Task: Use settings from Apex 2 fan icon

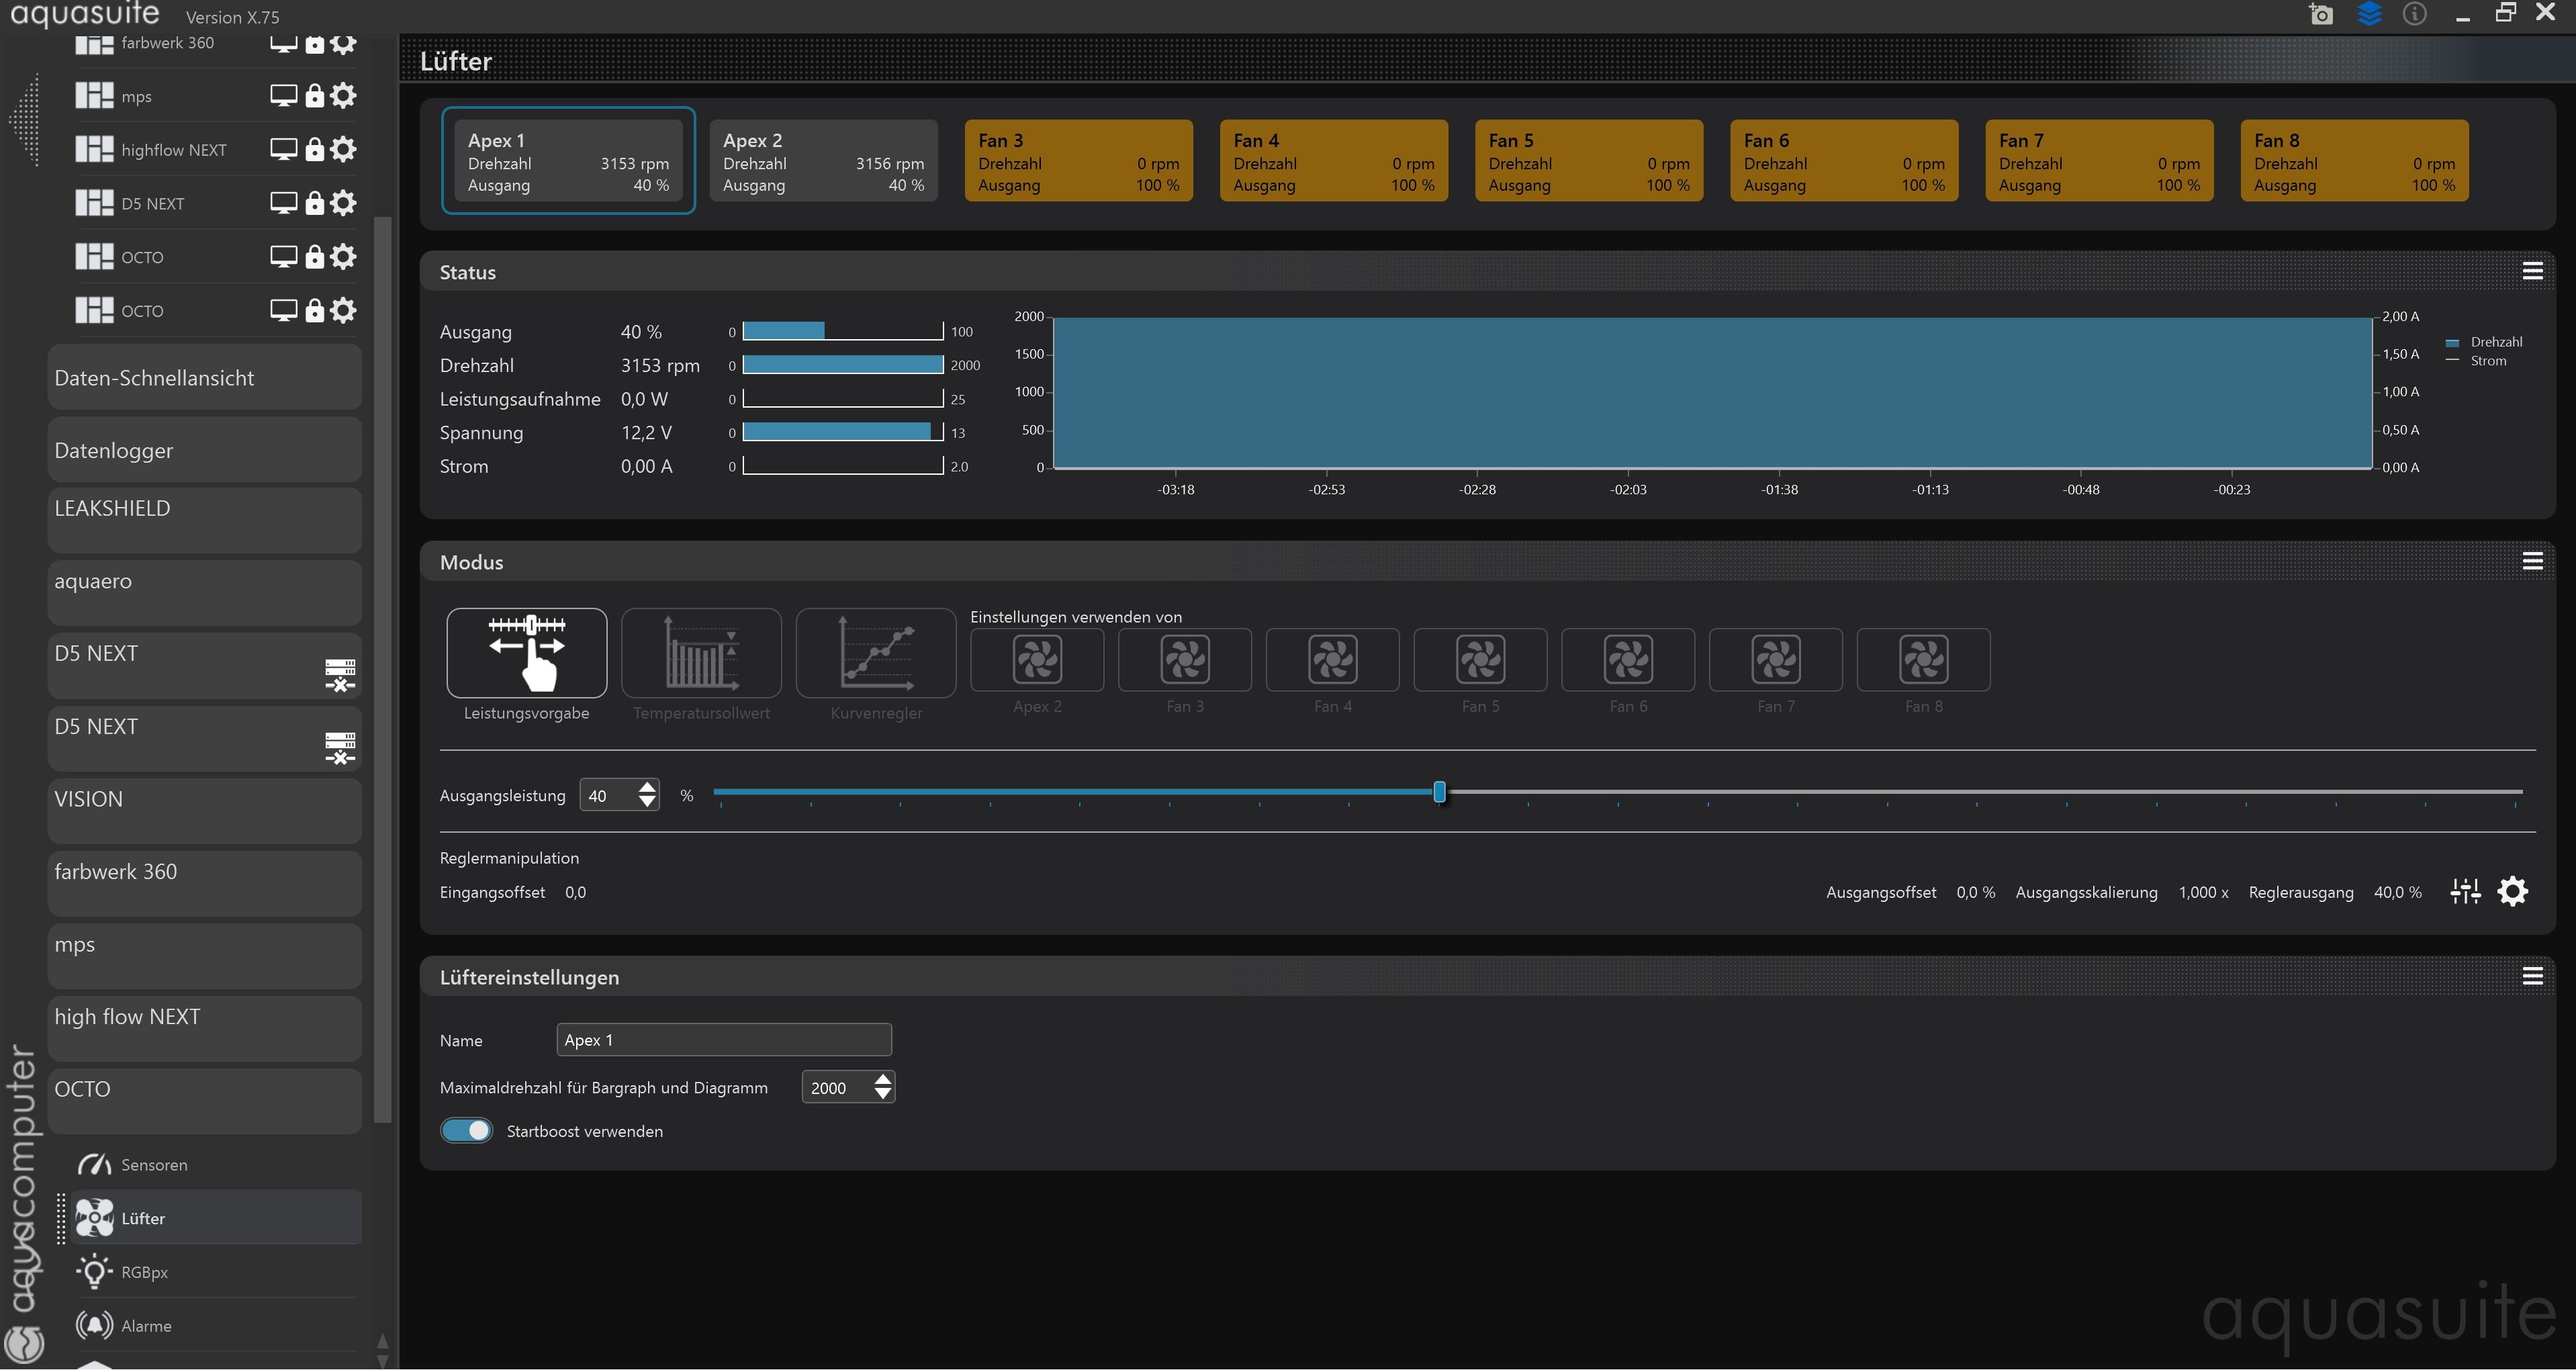Action: pos(1037,660)
